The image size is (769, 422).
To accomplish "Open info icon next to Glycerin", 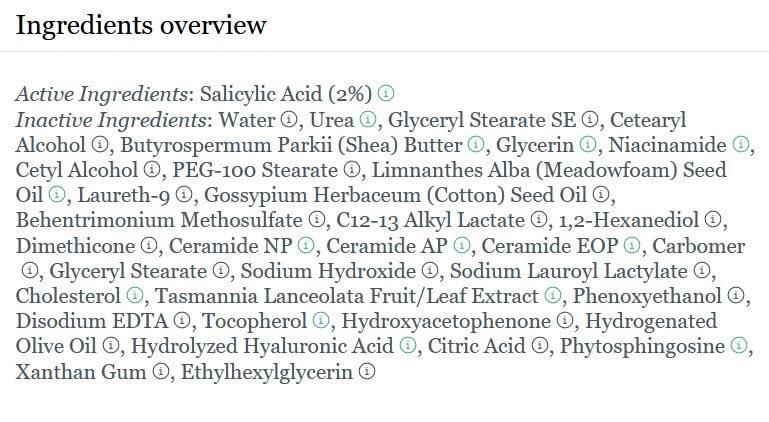I will pyautogui.click(x=587, y=145).
